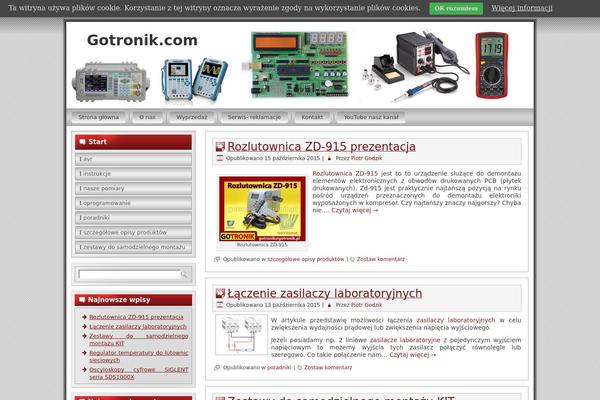Click arrow bullet beside Oscyloskopy cyfrowe link

pos(85,370)
